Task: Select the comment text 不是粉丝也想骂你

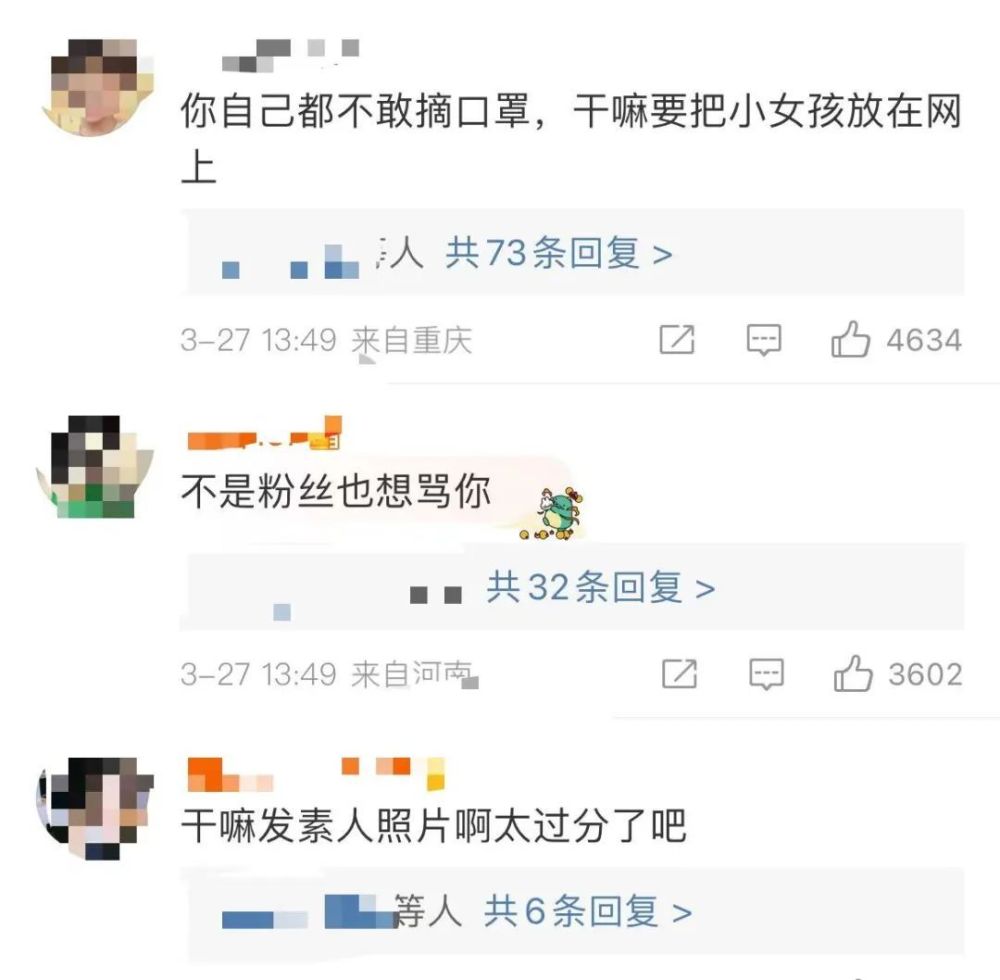Action: pos(336,492)
